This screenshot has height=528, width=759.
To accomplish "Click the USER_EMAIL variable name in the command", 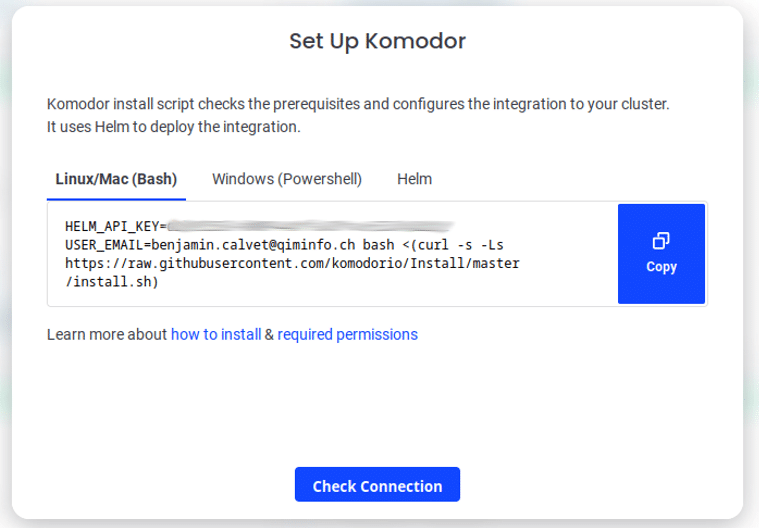I will pyautogui.click(x=104, y=245).
